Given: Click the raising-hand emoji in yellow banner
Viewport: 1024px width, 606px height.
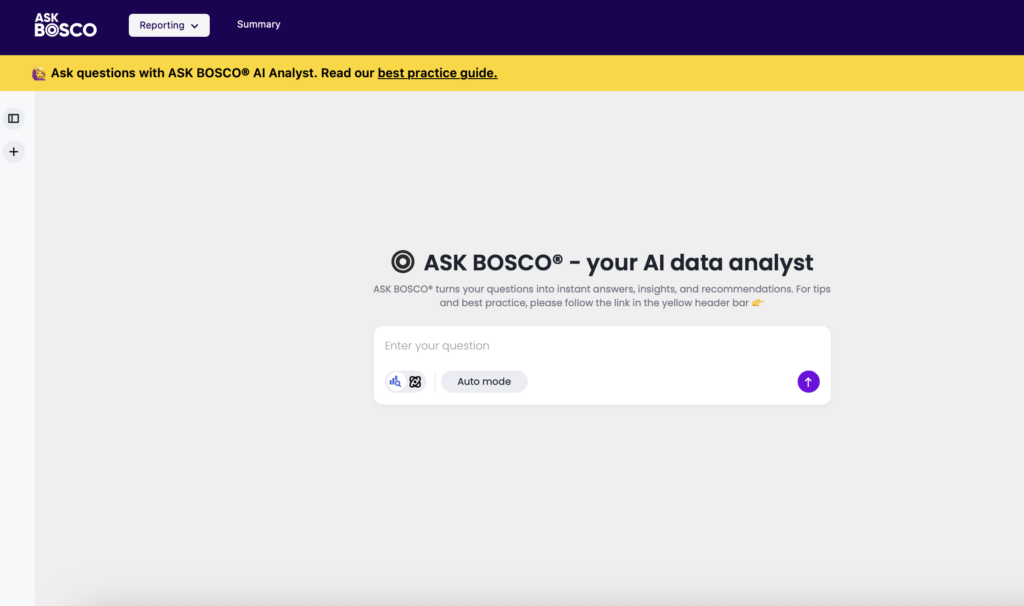Looking at the screenshot, I should pyautogui.click(x=39, y=73).
